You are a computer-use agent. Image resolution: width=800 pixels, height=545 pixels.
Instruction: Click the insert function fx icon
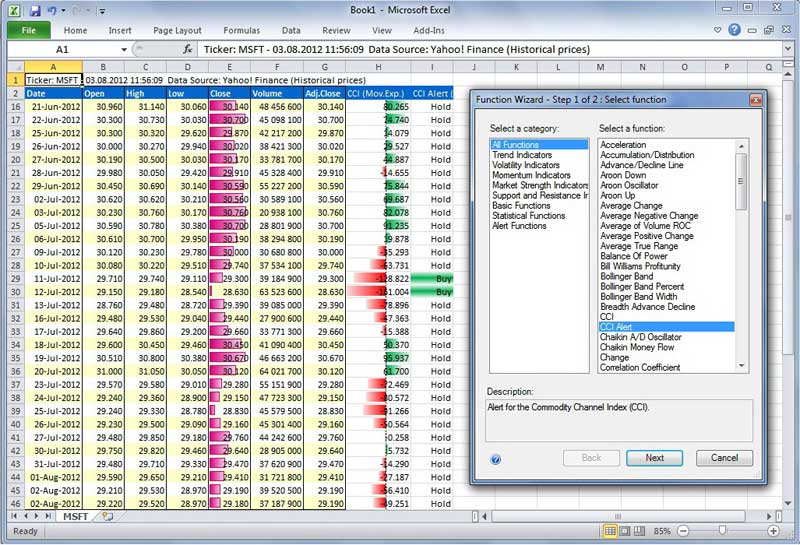tap(187, 49)
